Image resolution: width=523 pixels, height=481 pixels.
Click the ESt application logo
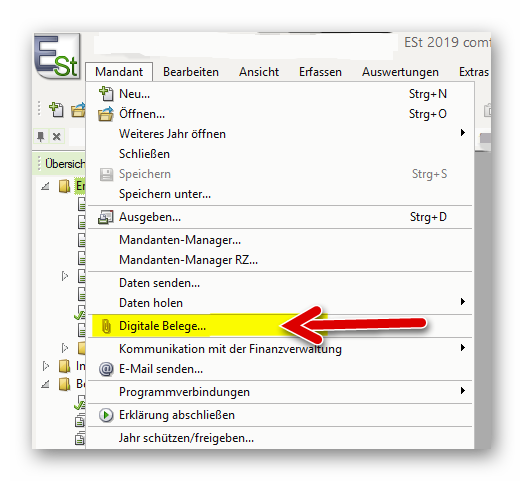(57, 56)
